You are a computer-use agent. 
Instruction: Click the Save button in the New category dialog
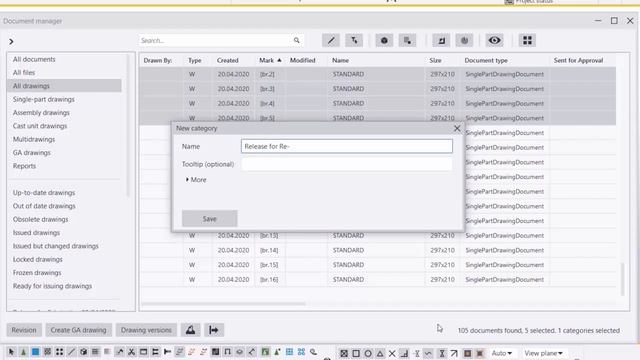point(209,219)
